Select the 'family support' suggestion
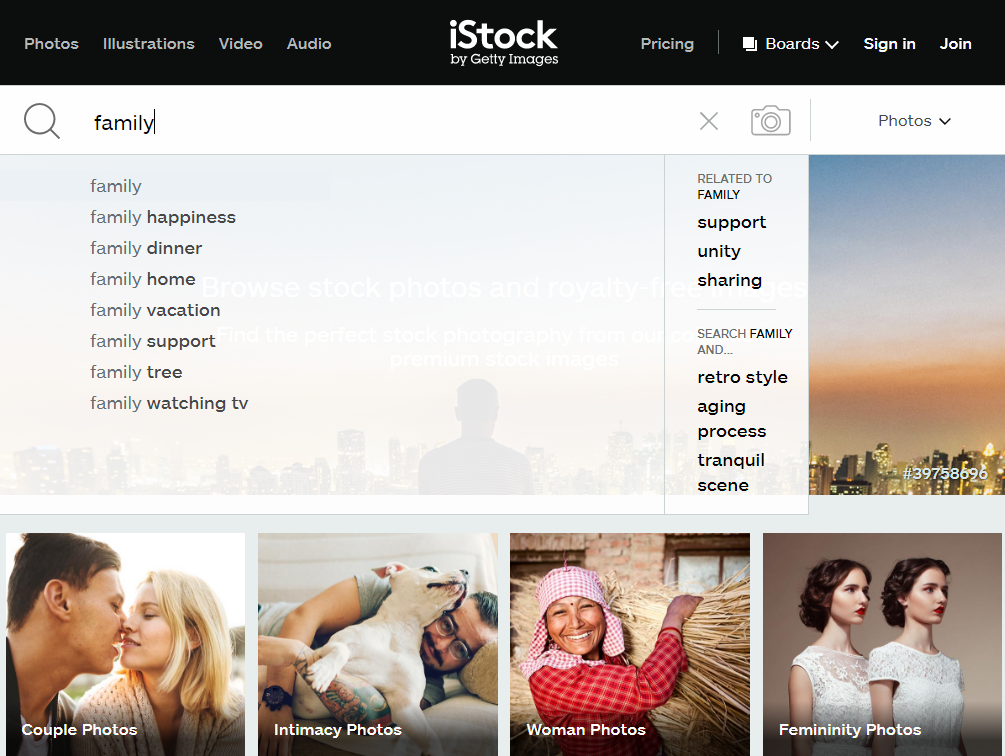1005x756 pixels. 153,341
